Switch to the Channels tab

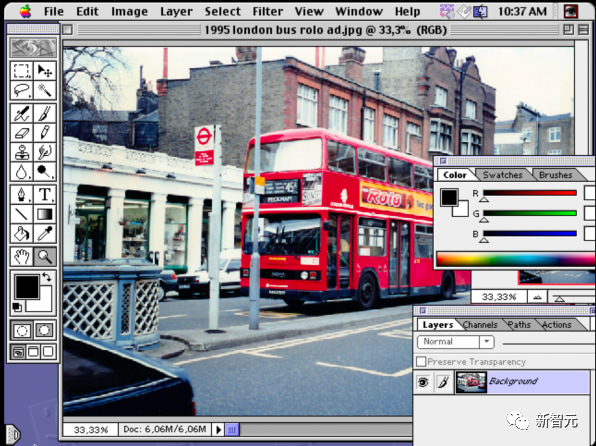coord(480,325)
